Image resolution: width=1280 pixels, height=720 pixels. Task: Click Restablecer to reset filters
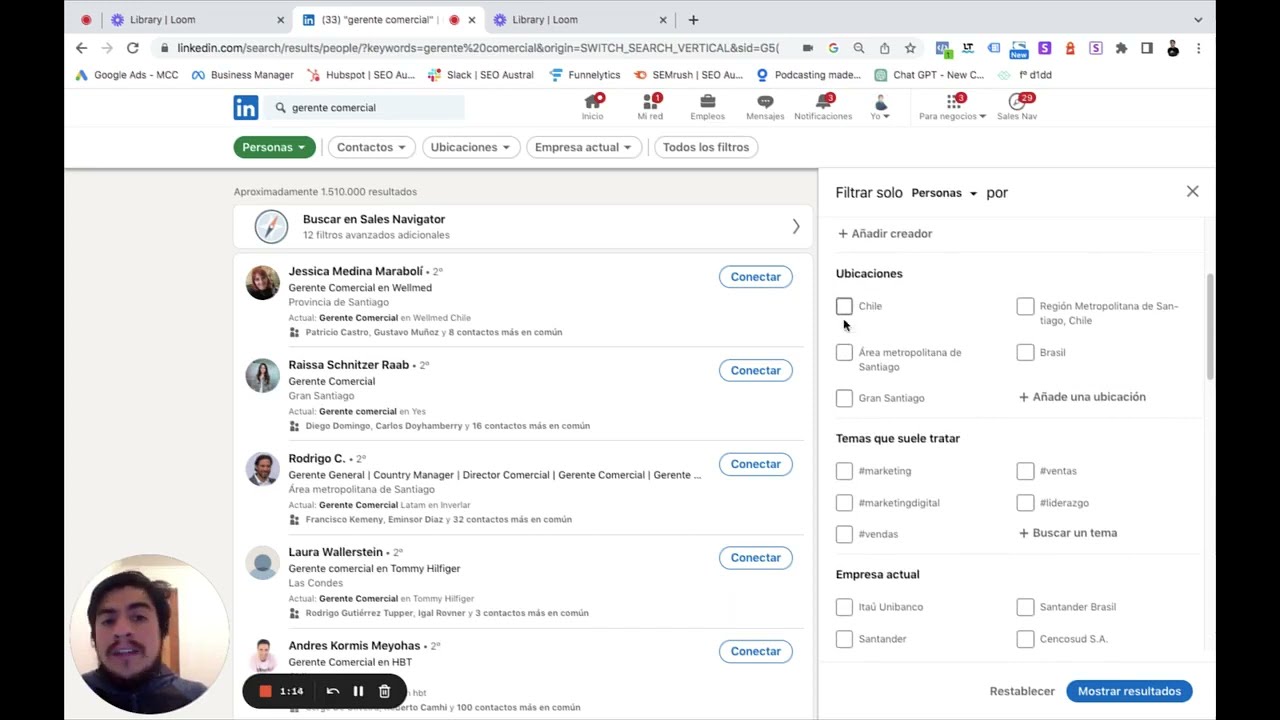(x=1022, y=691)
